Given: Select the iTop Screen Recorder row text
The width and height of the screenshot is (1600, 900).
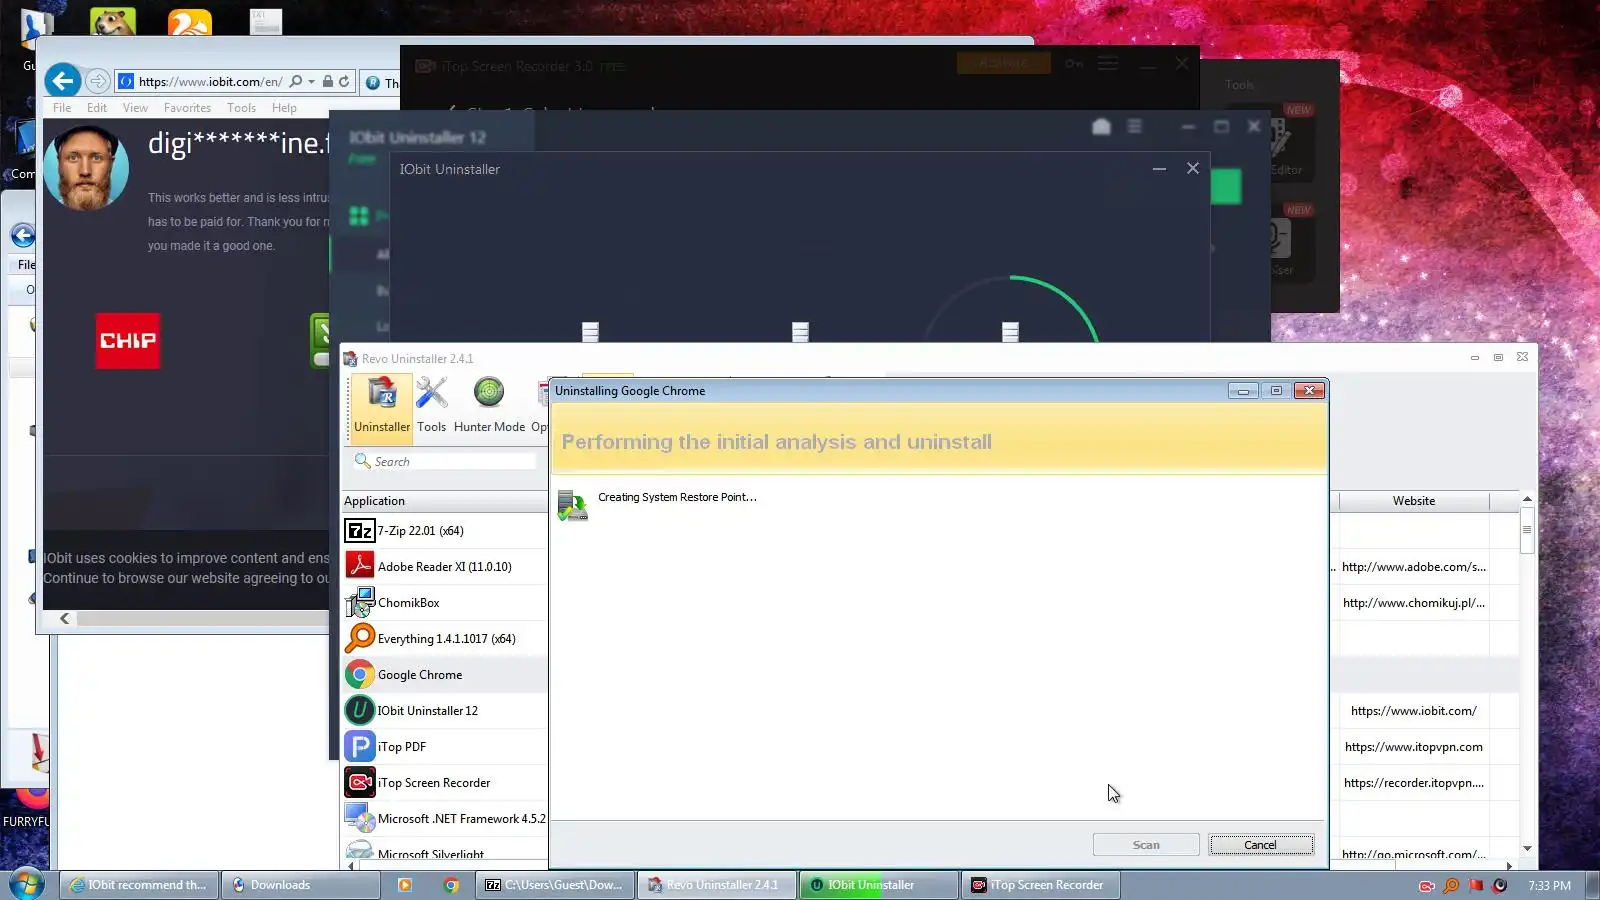Looking at the screenshot, I should (434, 783).
